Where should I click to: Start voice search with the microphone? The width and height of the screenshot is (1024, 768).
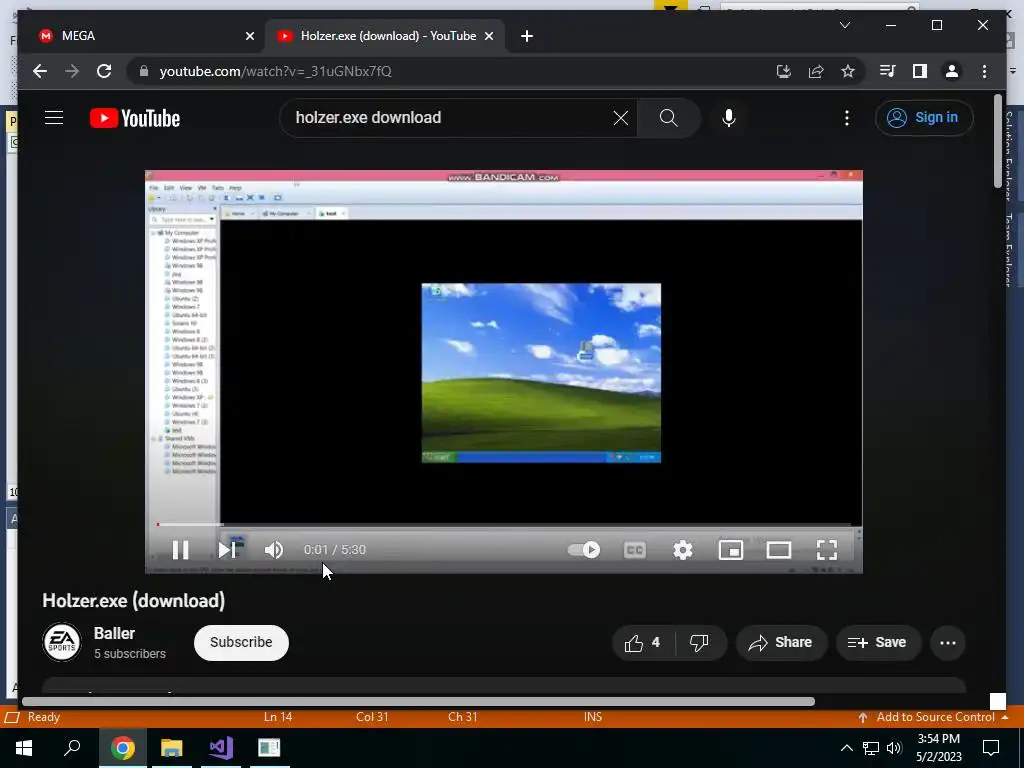[729, 118]
